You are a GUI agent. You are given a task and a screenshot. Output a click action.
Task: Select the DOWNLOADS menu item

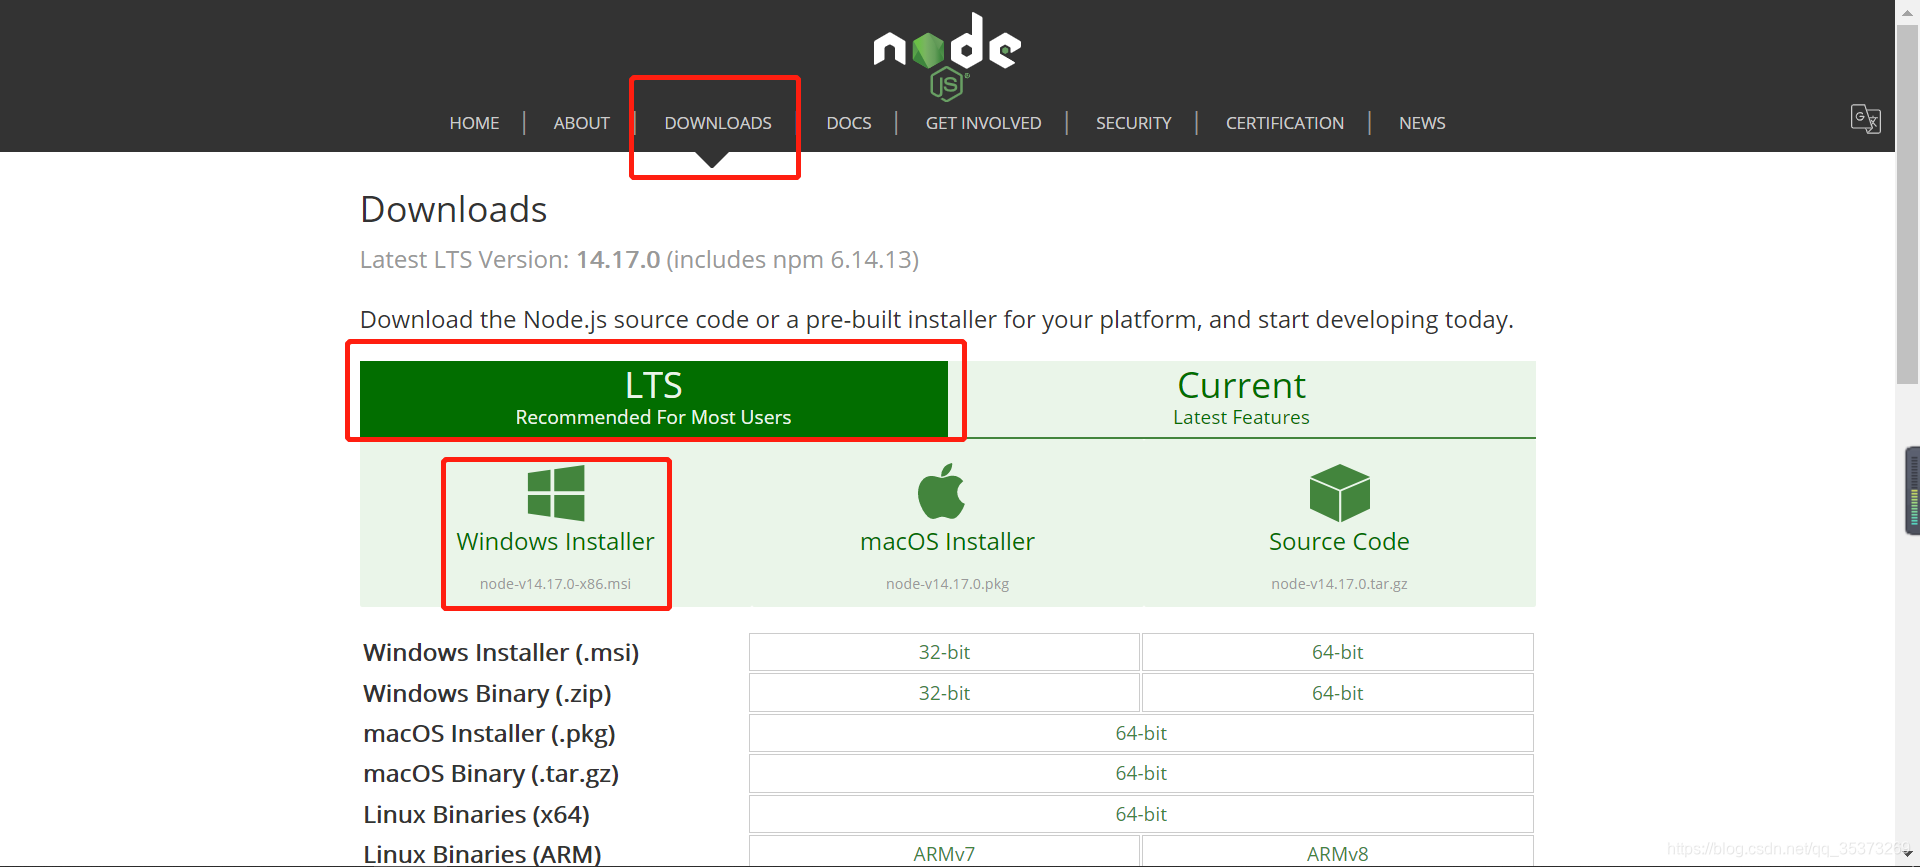718,123
